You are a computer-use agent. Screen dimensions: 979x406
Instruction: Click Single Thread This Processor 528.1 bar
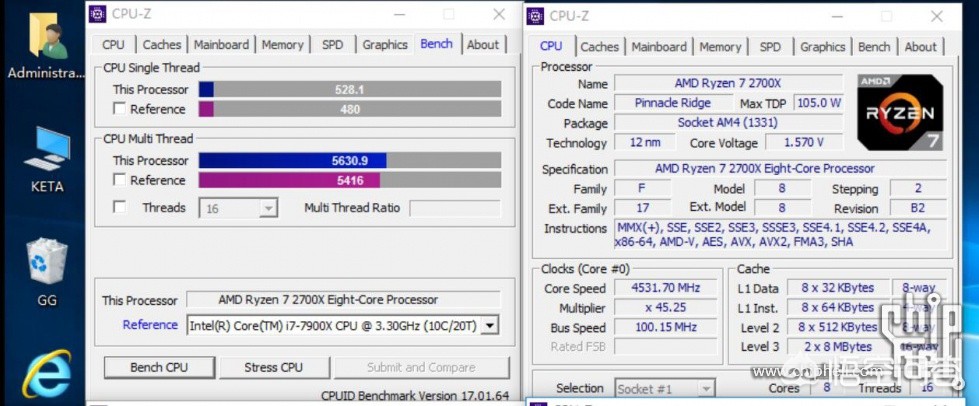(350, 89)
